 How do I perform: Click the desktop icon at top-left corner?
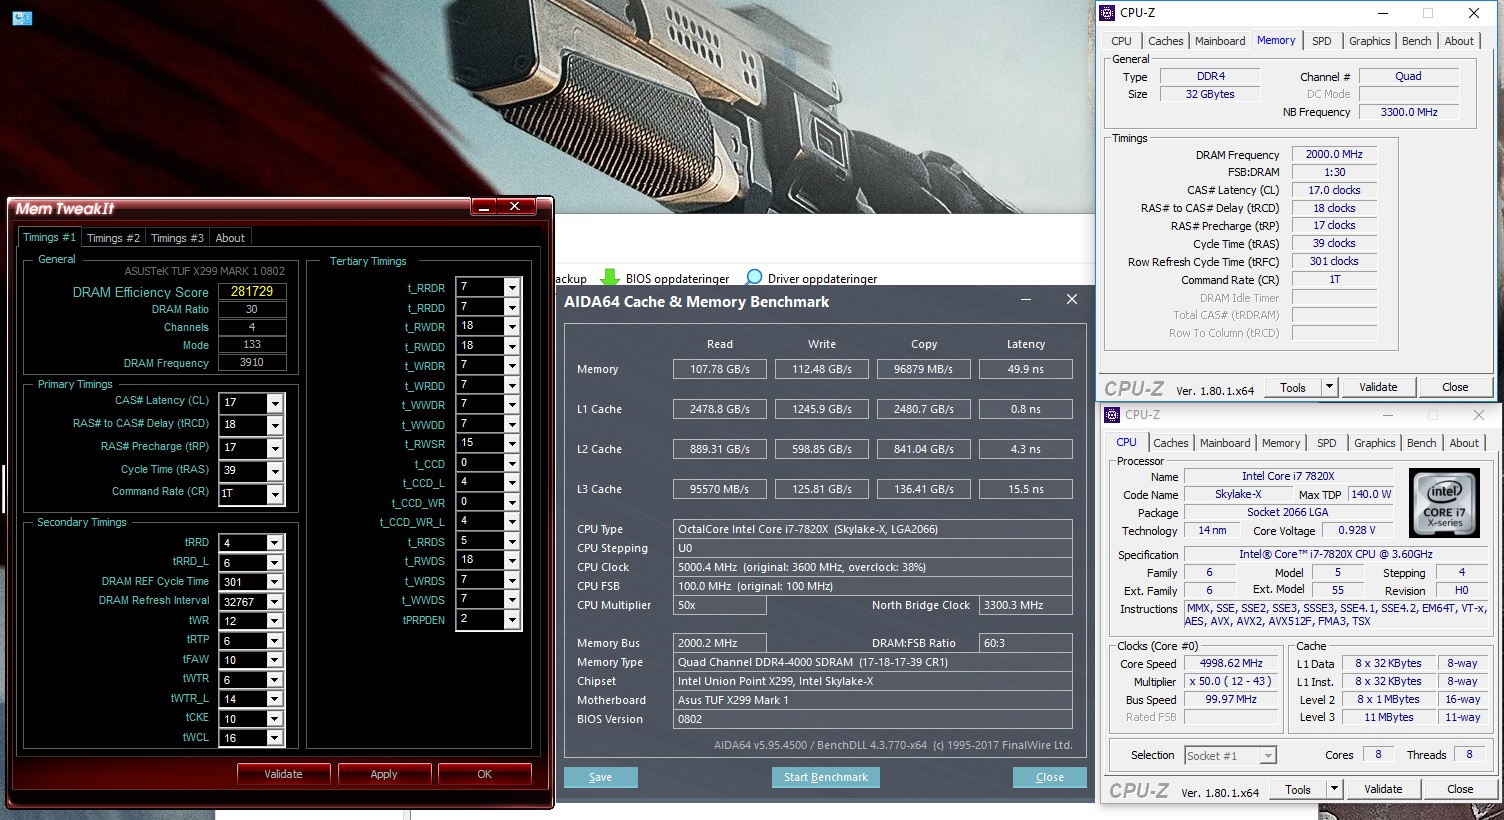(x=22, y=17)
